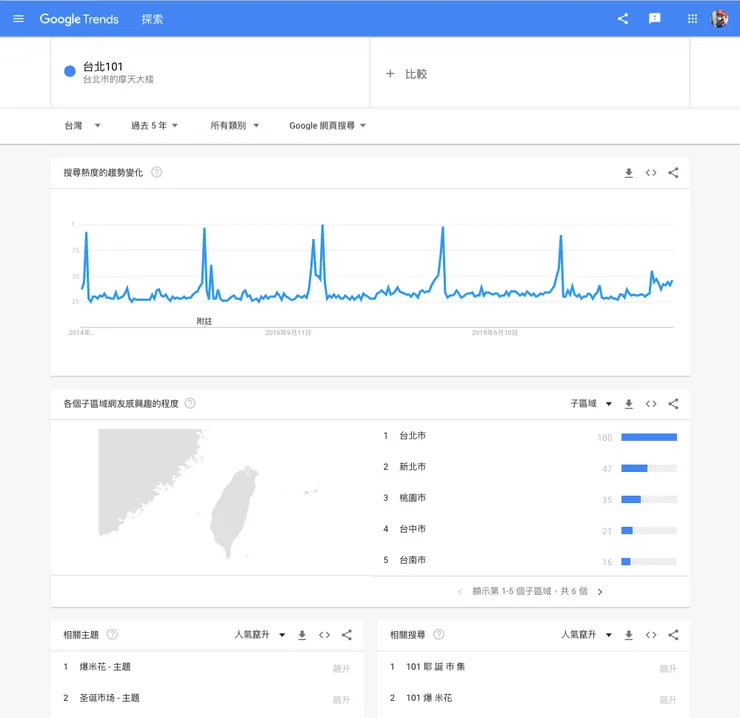Go to next page of subregions

(600, 591)
